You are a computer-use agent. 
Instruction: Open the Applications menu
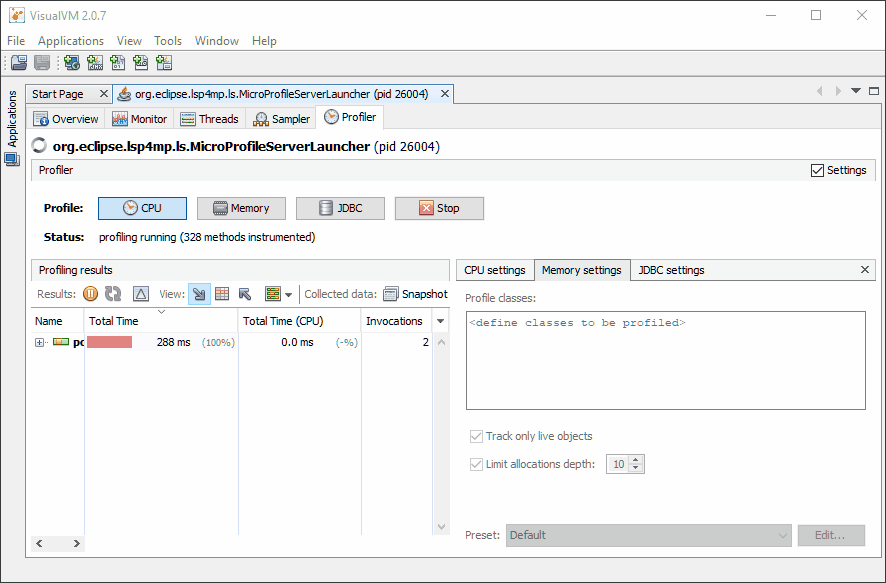coord(71,41)
